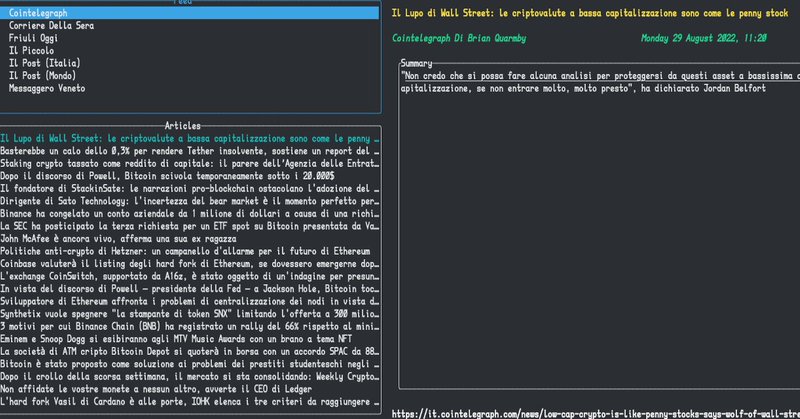This screenshot has width=800, height=419.
Task: Select the 'Sviluppatore di Ethereum affronta' article
Action: coord(190,301)
